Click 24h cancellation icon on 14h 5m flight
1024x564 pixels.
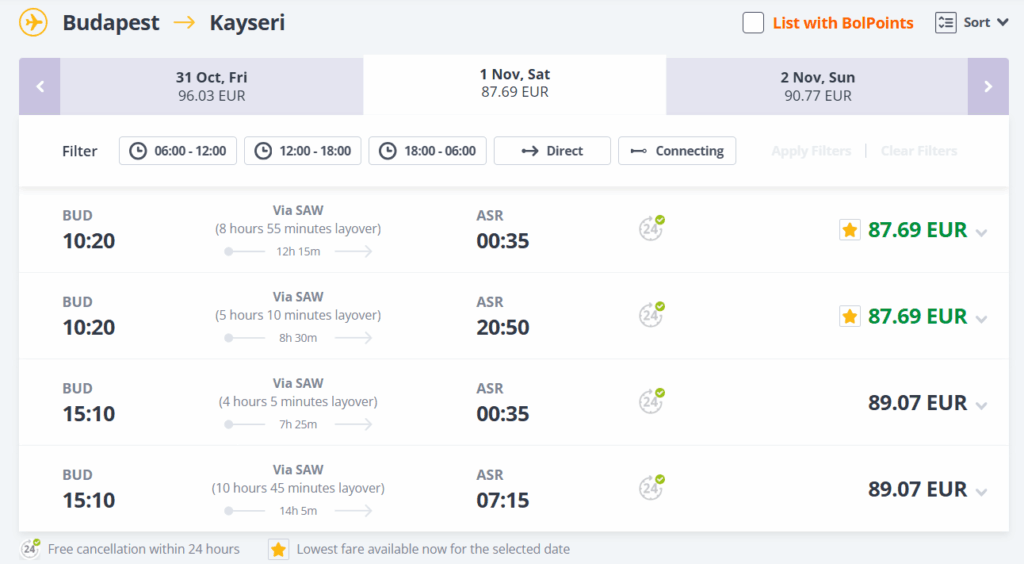pyautogui.click(x=652, y=488)
